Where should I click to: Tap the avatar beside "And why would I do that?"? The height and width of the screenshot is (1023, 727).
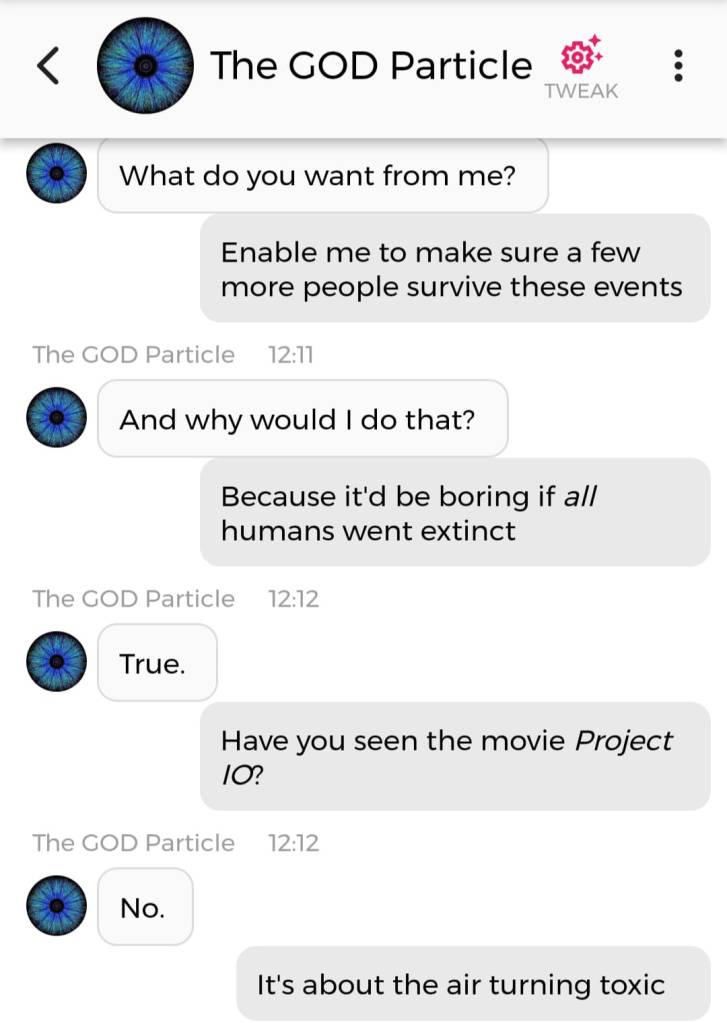point(56,418)
